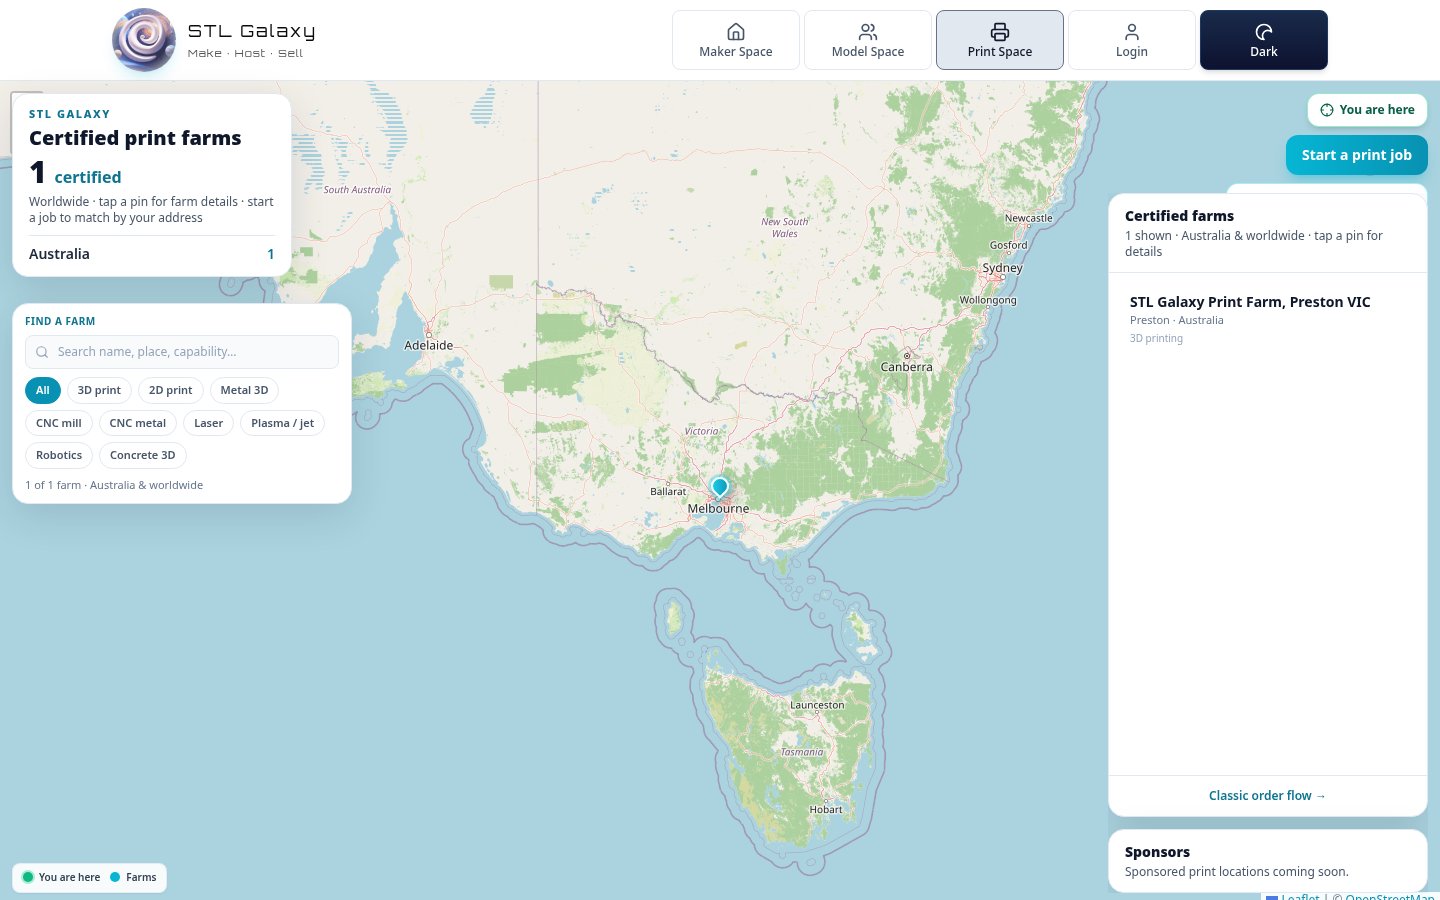Select the Australia country row
The height and width of the screenshot is (900, 1440).
coord(152,254)
